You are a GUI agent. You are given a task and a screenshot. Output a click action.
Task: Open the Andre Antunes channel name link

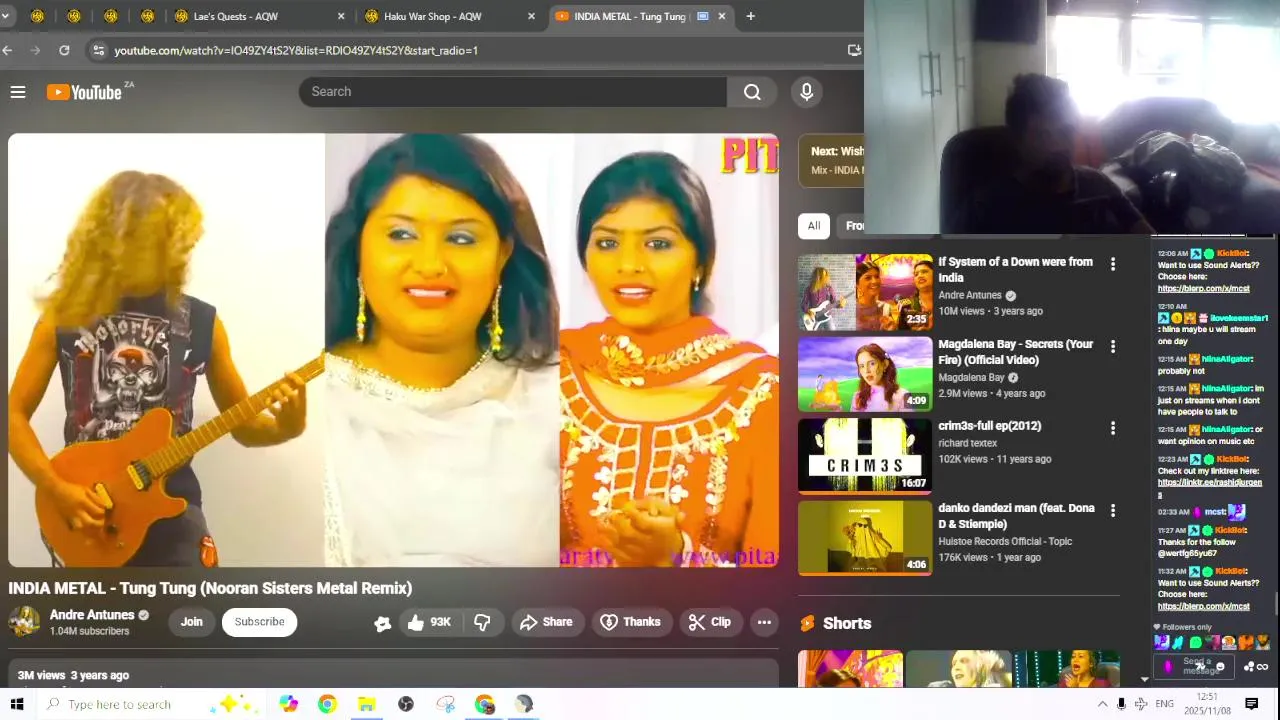click(x=92, y=615)
